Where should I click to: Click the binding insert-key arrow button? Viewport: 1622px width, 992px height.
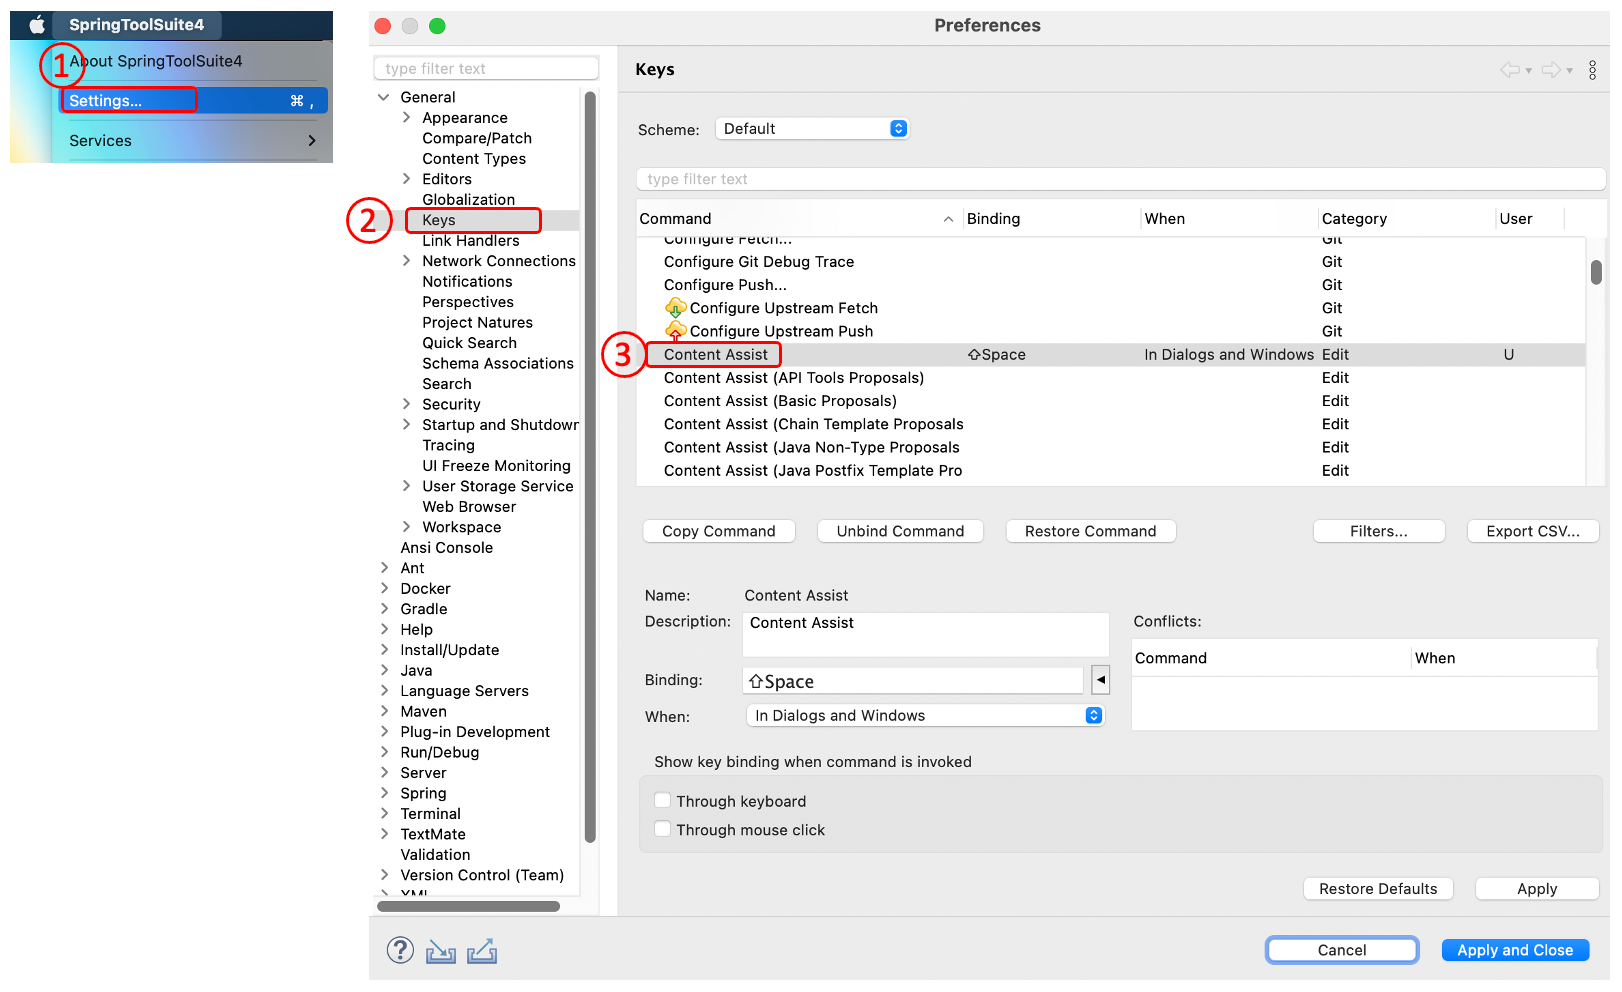[x=1100, y=680]
